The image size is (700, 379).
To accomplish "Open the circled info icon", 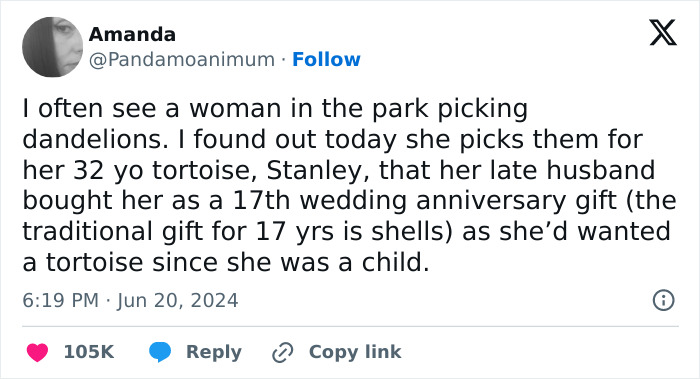I will click(663, 300).
